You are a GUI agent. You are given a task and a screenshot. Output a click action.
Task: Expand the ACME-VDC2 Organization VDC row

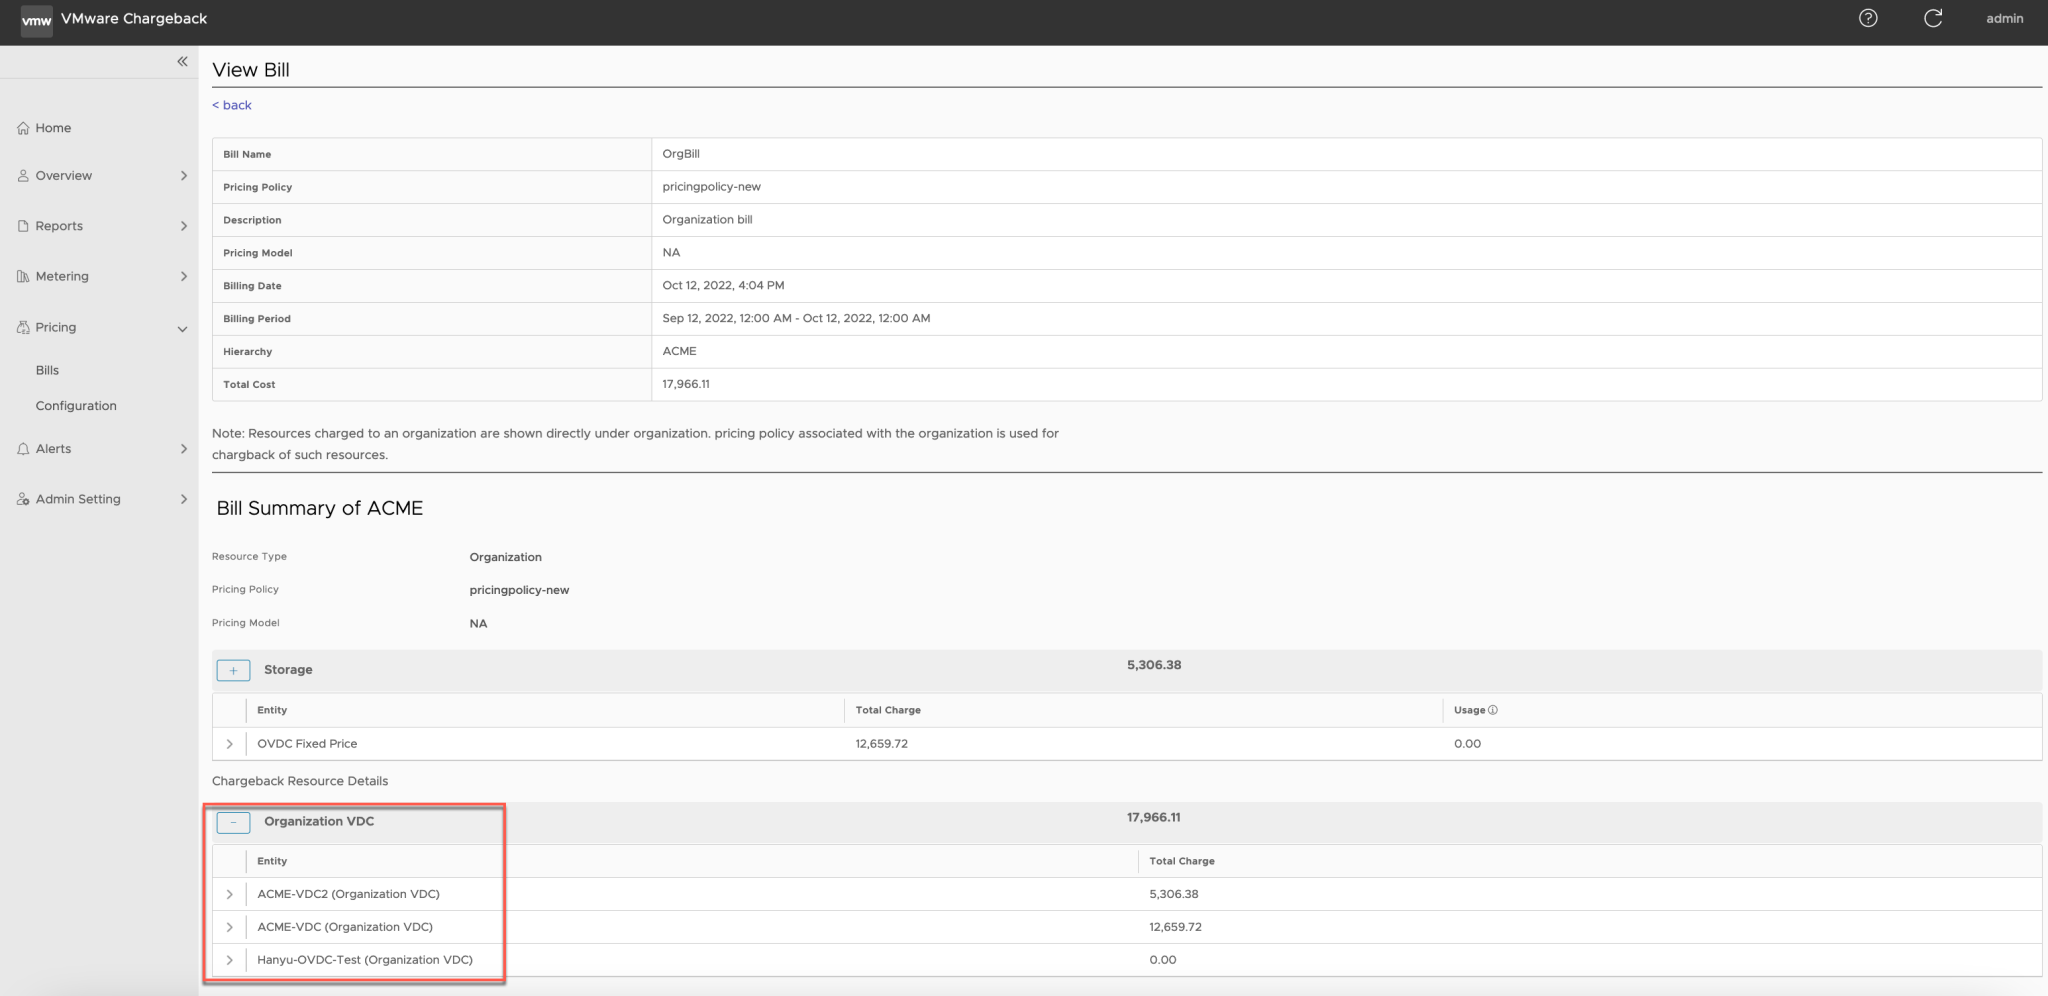(229, 894)
